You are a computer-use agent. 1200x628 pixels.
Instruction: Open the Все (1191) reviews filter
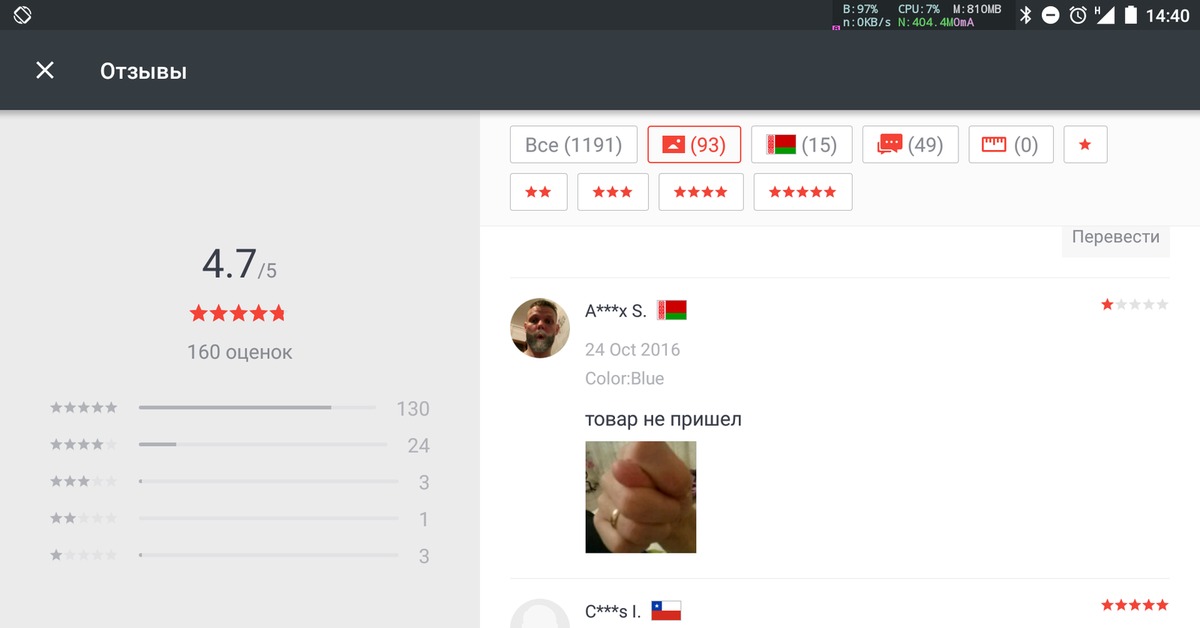pos(574,144)
